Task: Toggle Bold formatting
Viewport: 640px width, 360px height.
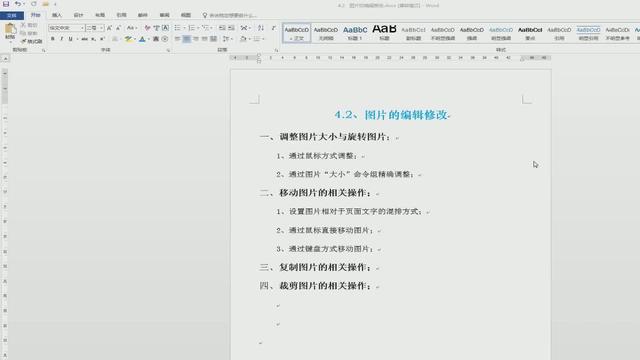Action: [53, 39]
